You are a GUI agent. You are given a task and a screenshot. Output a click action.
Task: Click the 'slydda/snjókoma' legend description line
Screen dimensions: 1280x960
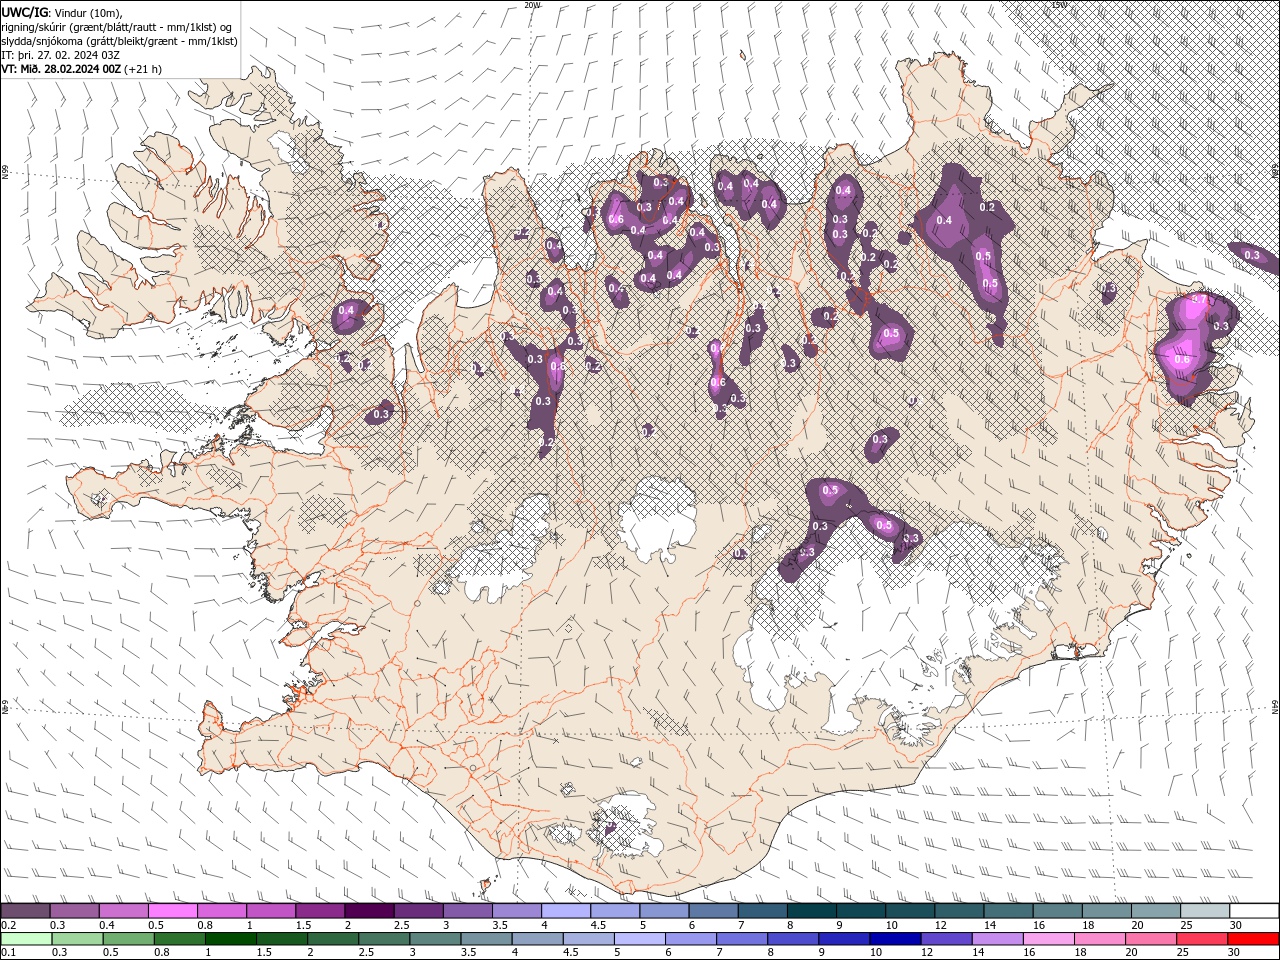119,41
